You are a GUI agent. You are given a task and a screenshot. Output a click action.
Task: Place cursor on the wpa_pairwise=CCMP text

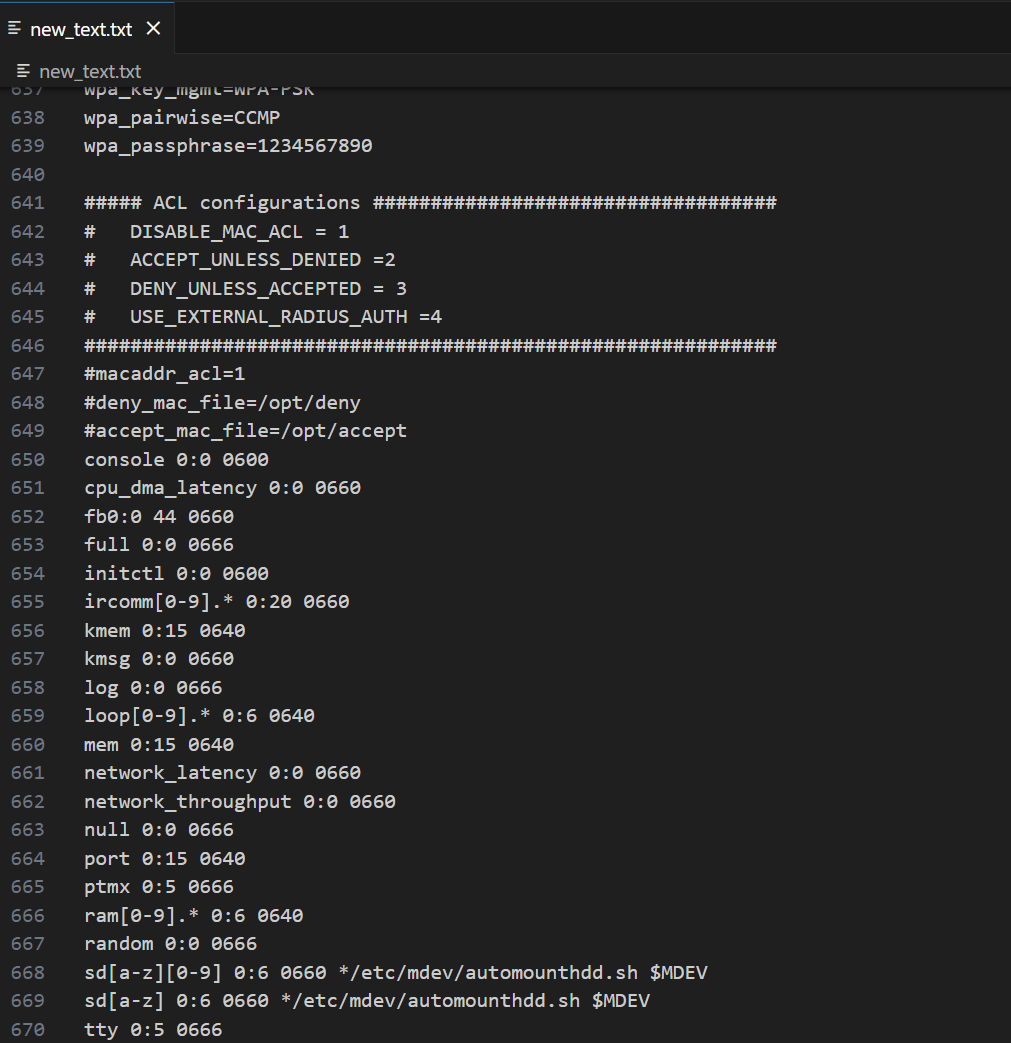(x=182, y=118)
